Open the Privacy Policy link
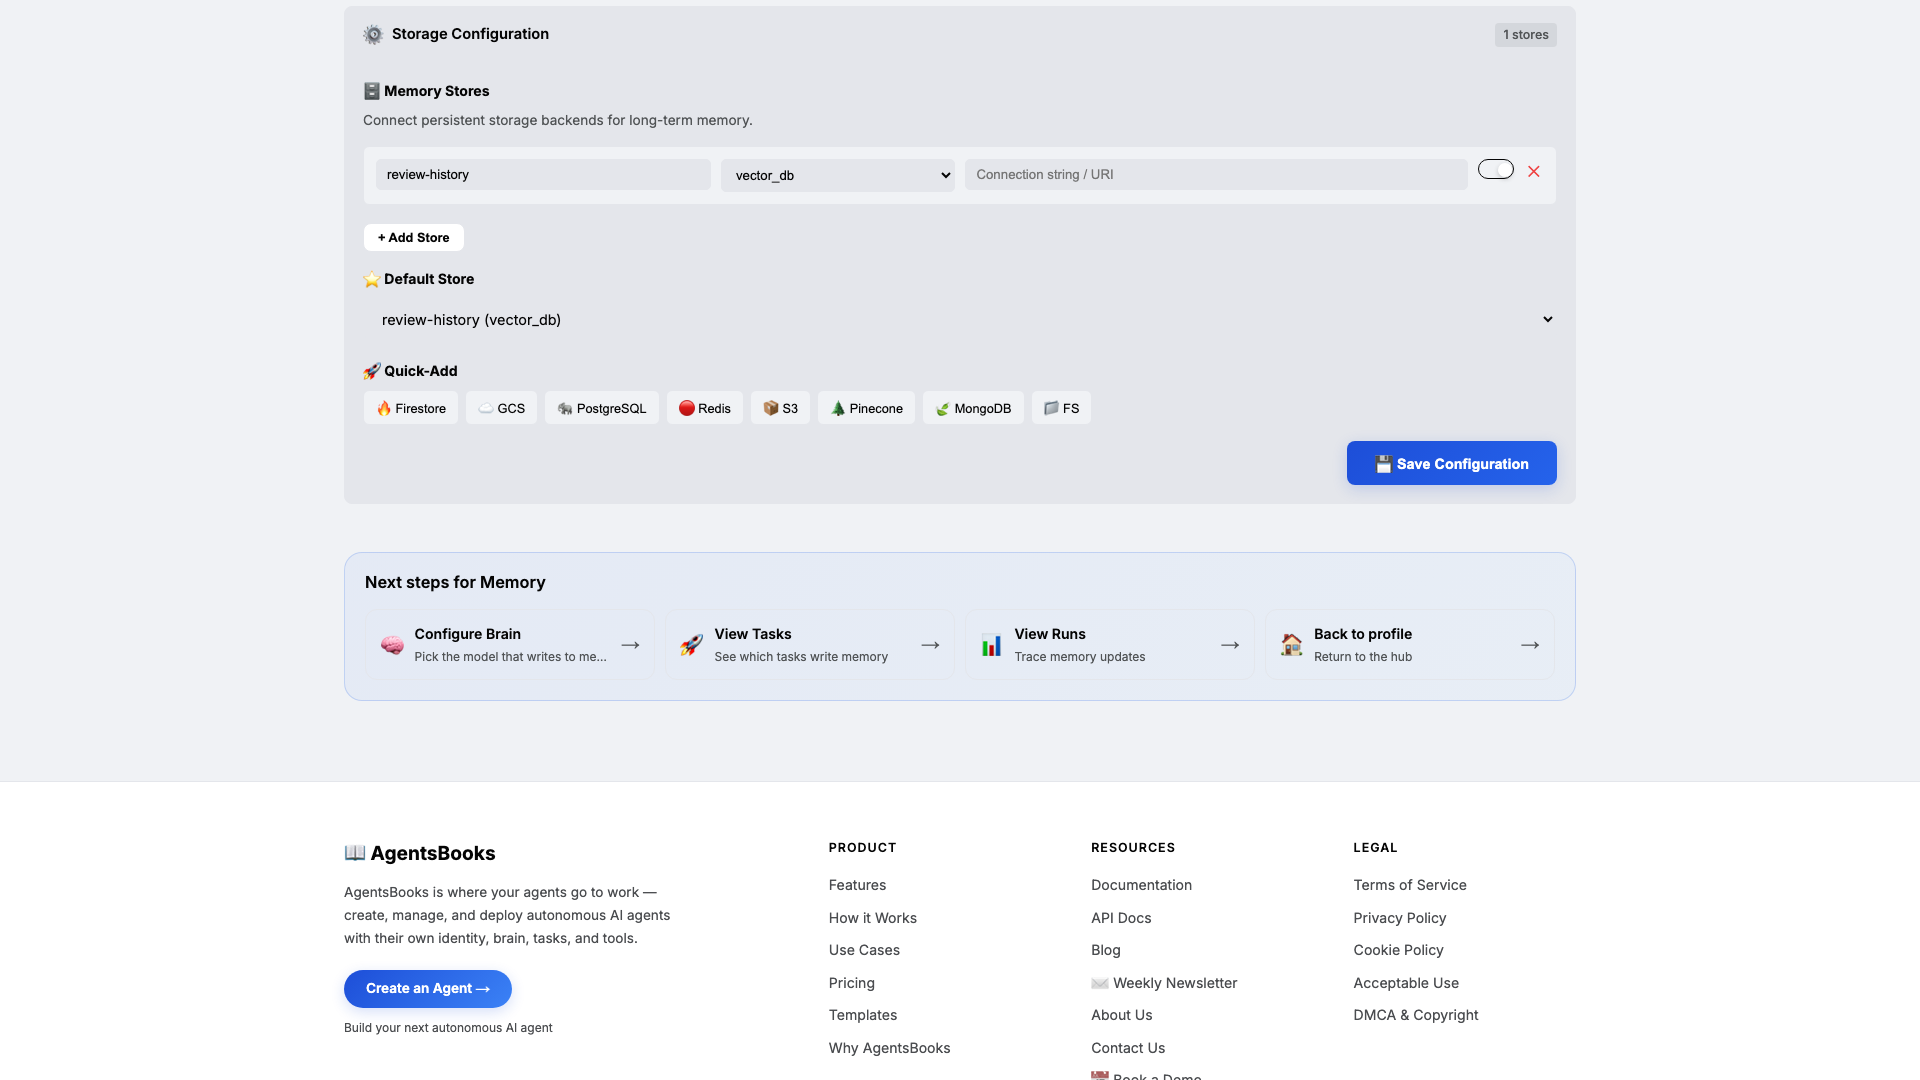1920x1080 pixels. tap(1400, 918)
